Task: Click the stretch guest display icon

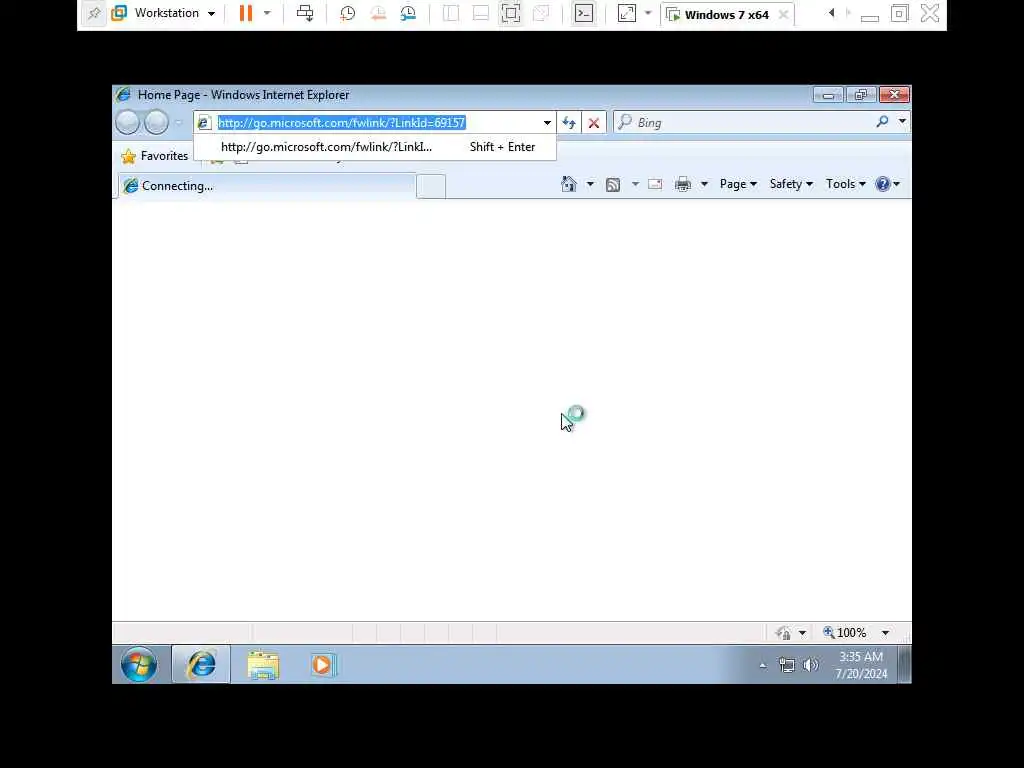Action: tap(627, 13)
